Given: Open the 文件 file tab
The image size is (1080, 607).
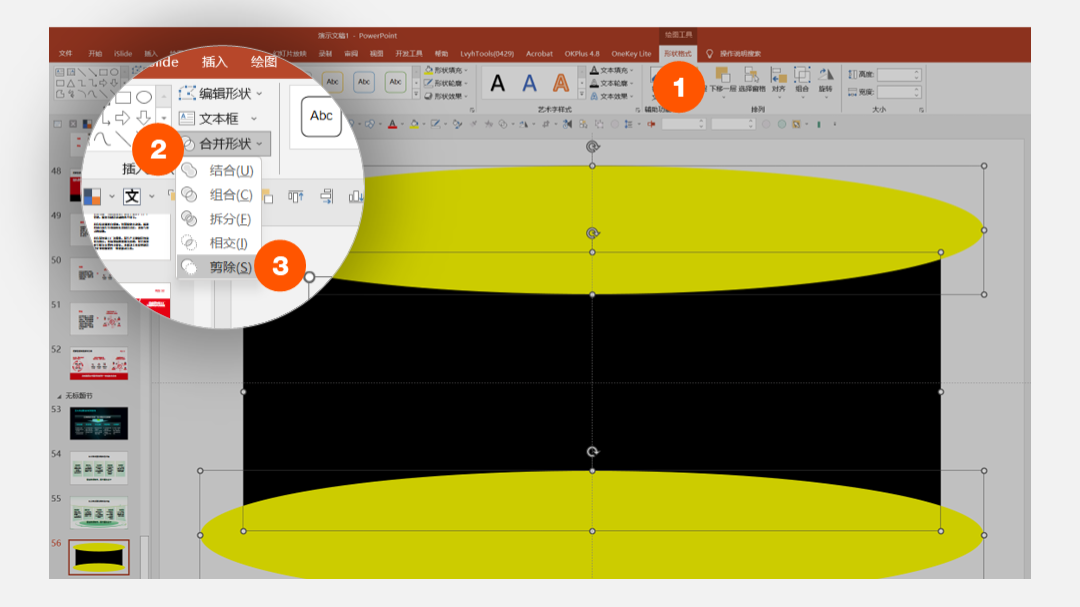Looking at the screenshot, I should tap(65, 54).
